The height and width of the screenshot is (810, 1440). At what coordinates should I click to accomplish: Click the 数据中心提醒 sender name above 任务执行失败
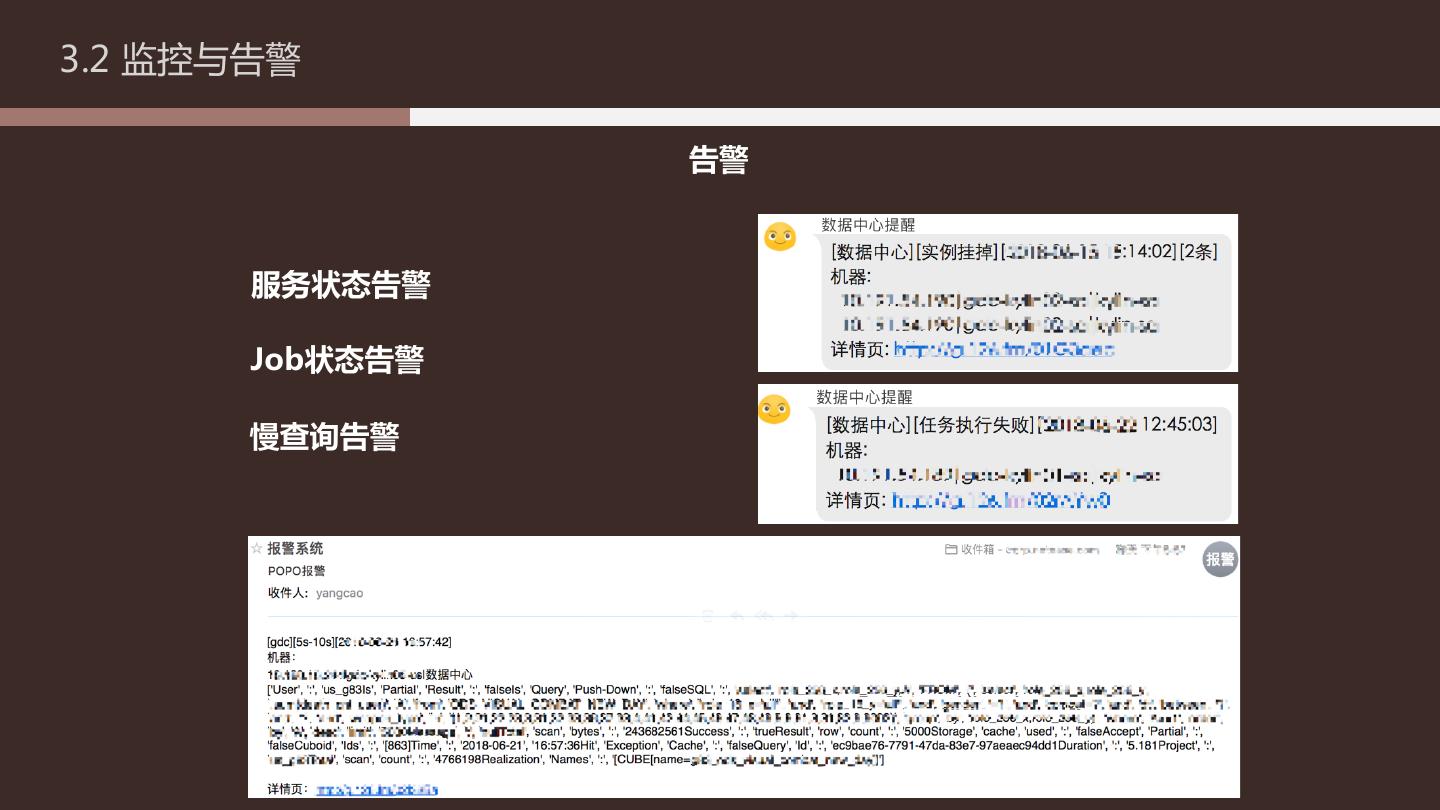[x=864, y=397]
